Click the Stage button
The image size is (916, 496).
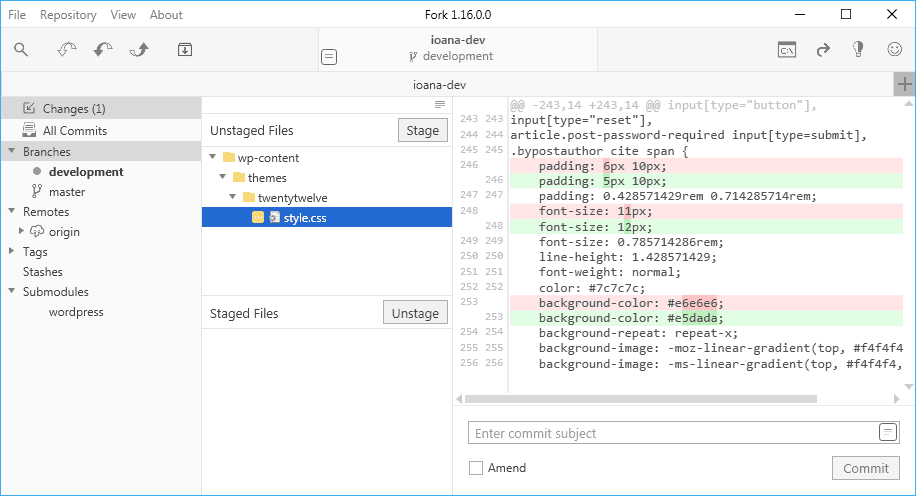point(422,130)
